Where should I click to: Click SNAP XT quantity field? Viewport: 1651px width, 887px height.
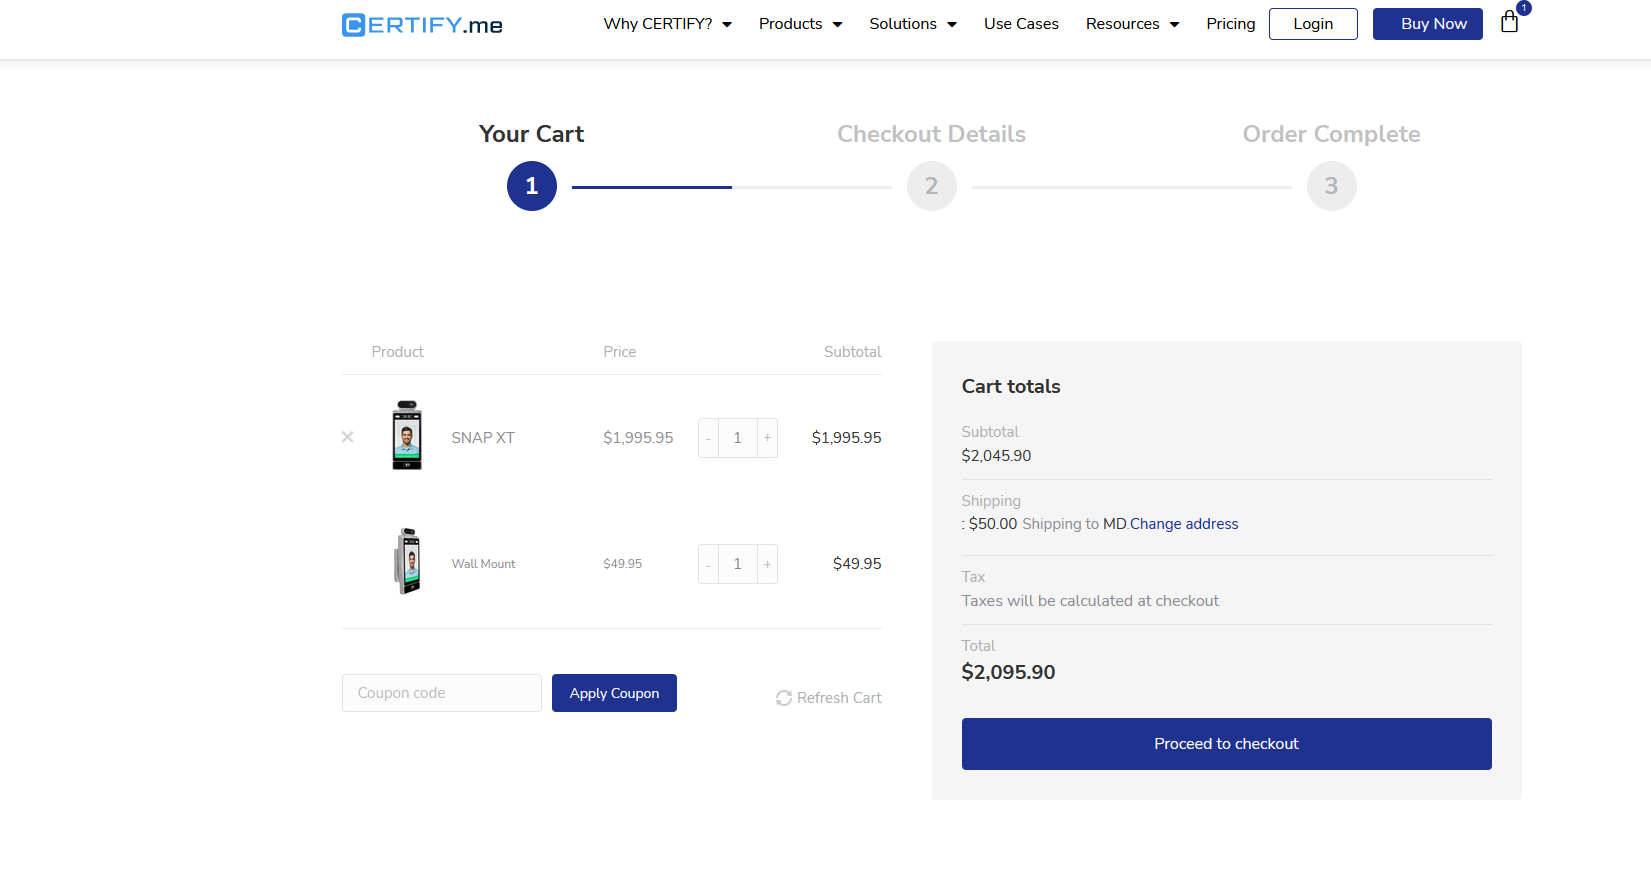(x=738, y=438)
